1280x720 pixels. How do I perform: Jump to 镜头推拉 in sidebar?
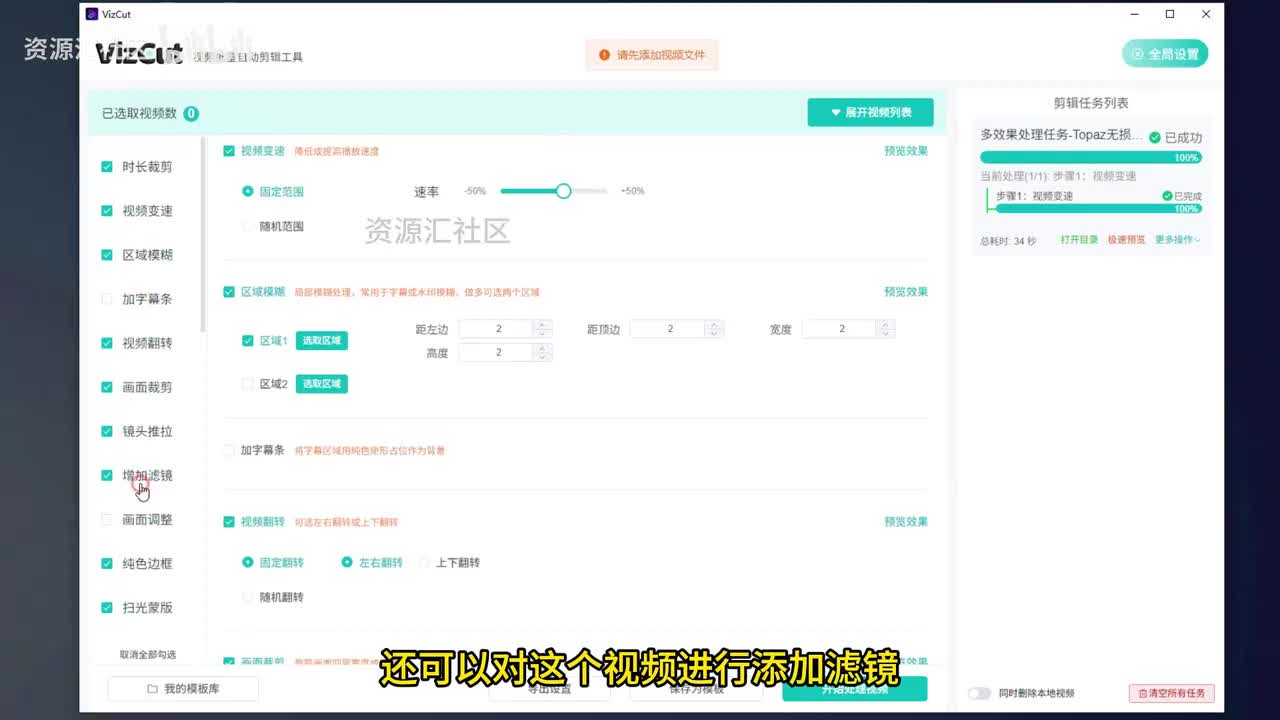147,431
